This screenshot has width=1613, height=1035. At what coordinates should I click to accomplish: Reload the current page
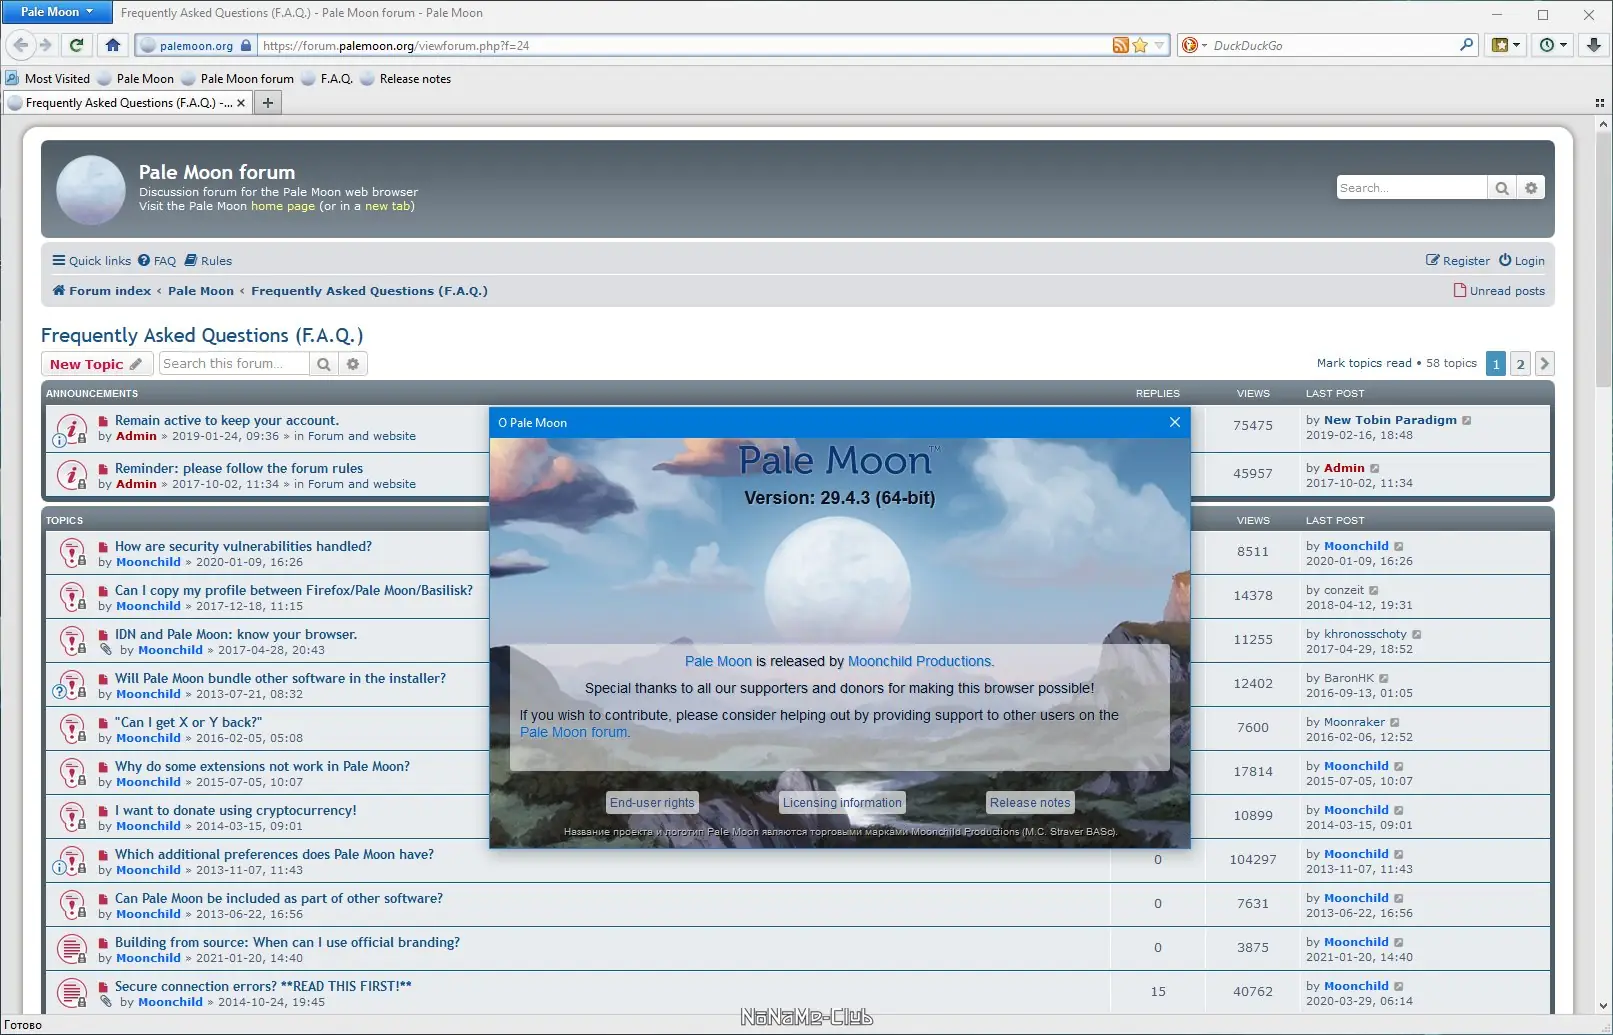tap(76, 45)
